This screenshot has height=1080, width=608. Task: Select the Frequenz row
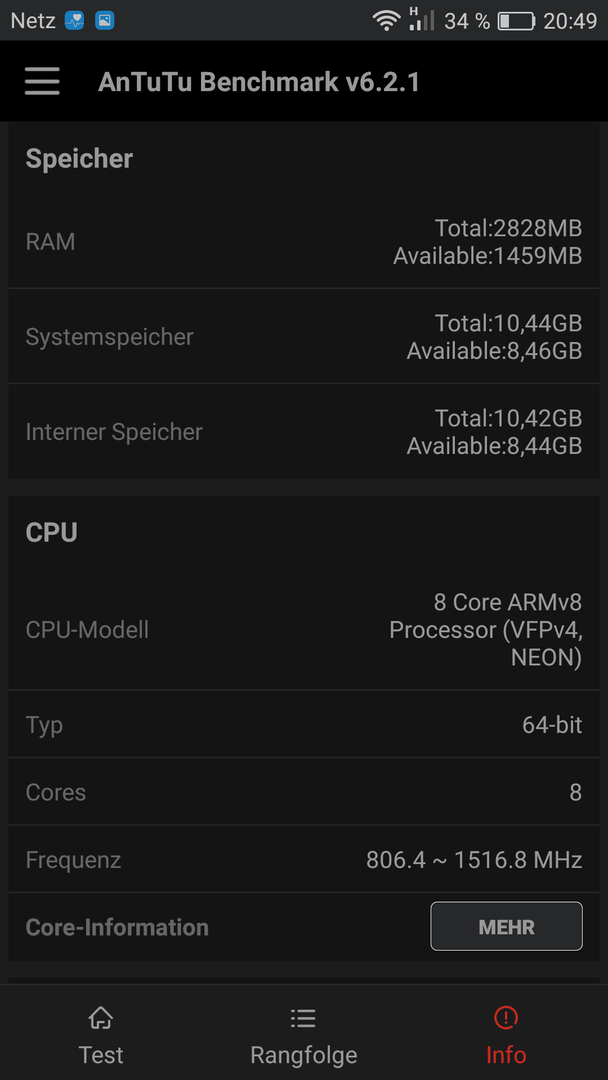304,860
